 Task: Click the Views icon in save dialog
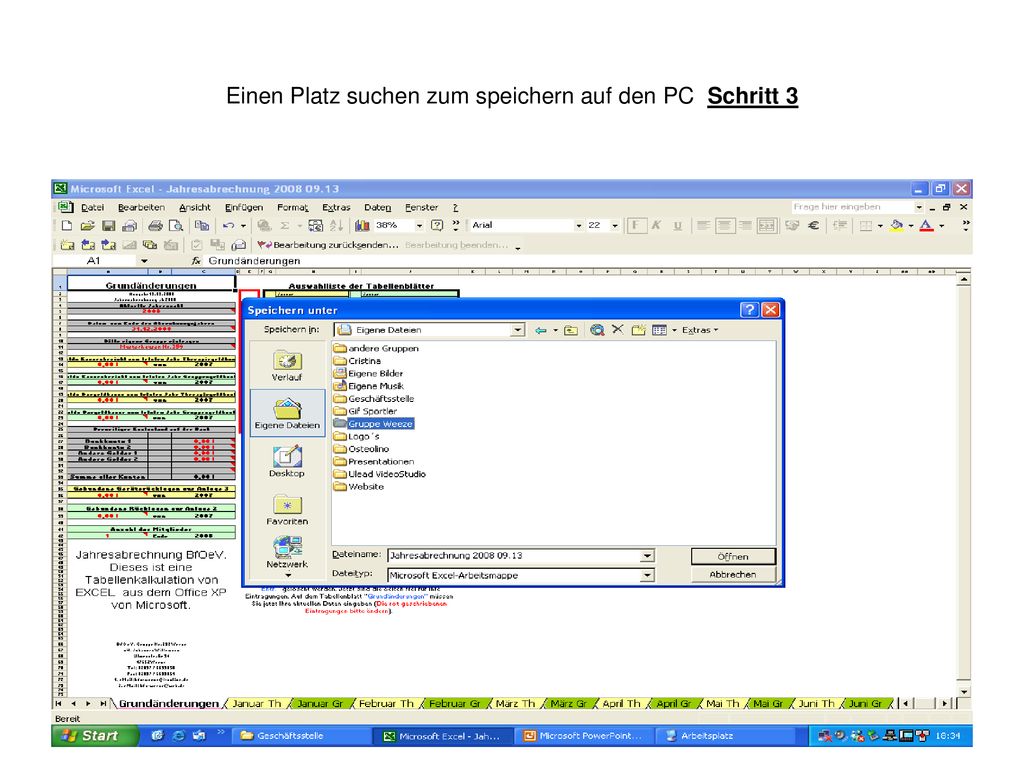tap(660, 330)
